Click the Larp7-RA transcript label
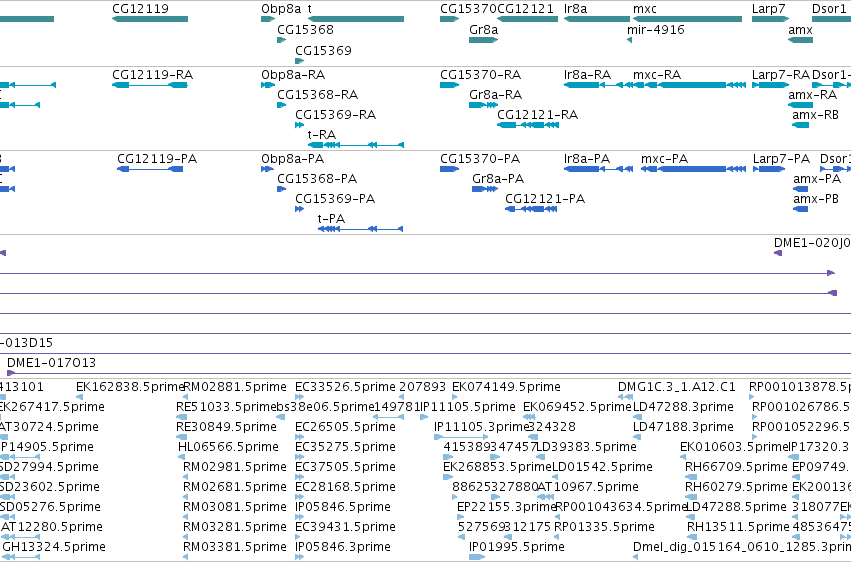 pos(780,74)
